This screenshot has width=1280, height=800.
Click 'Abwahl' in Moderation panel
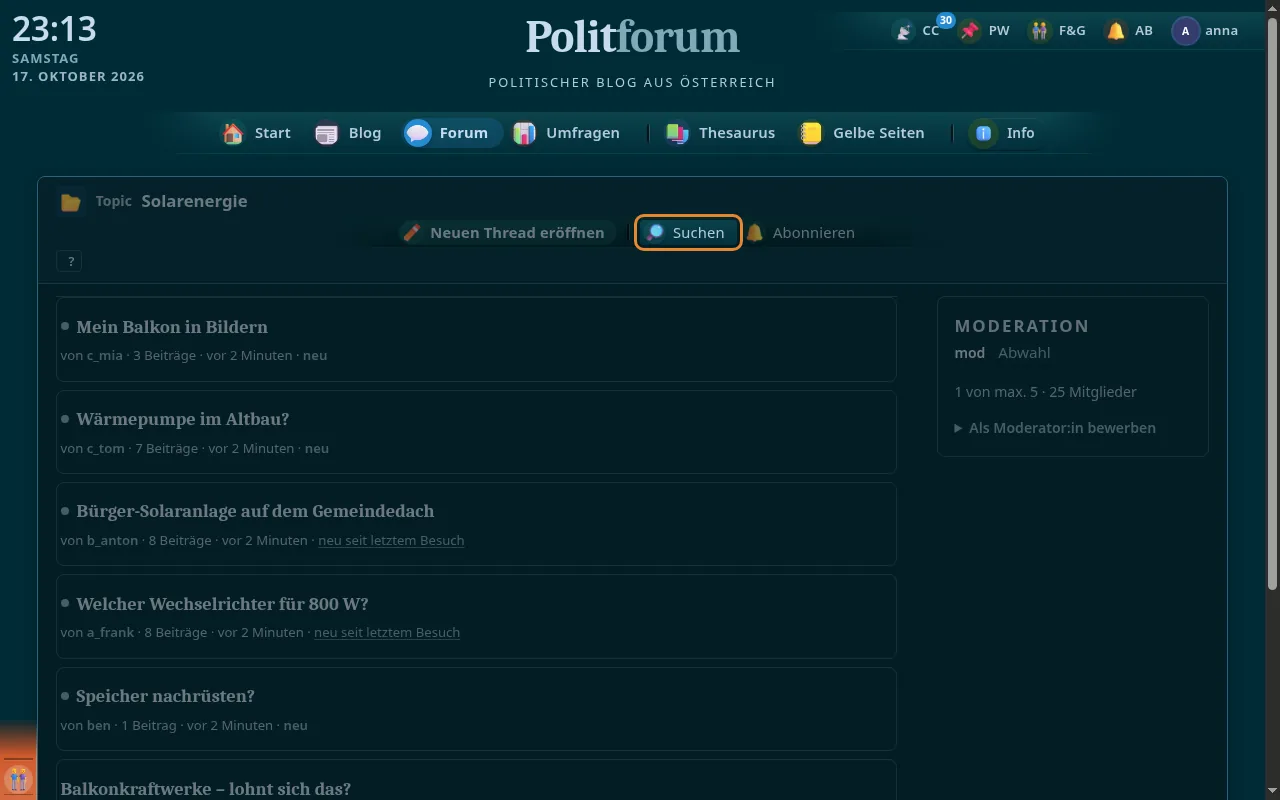tap(1024, 353)
